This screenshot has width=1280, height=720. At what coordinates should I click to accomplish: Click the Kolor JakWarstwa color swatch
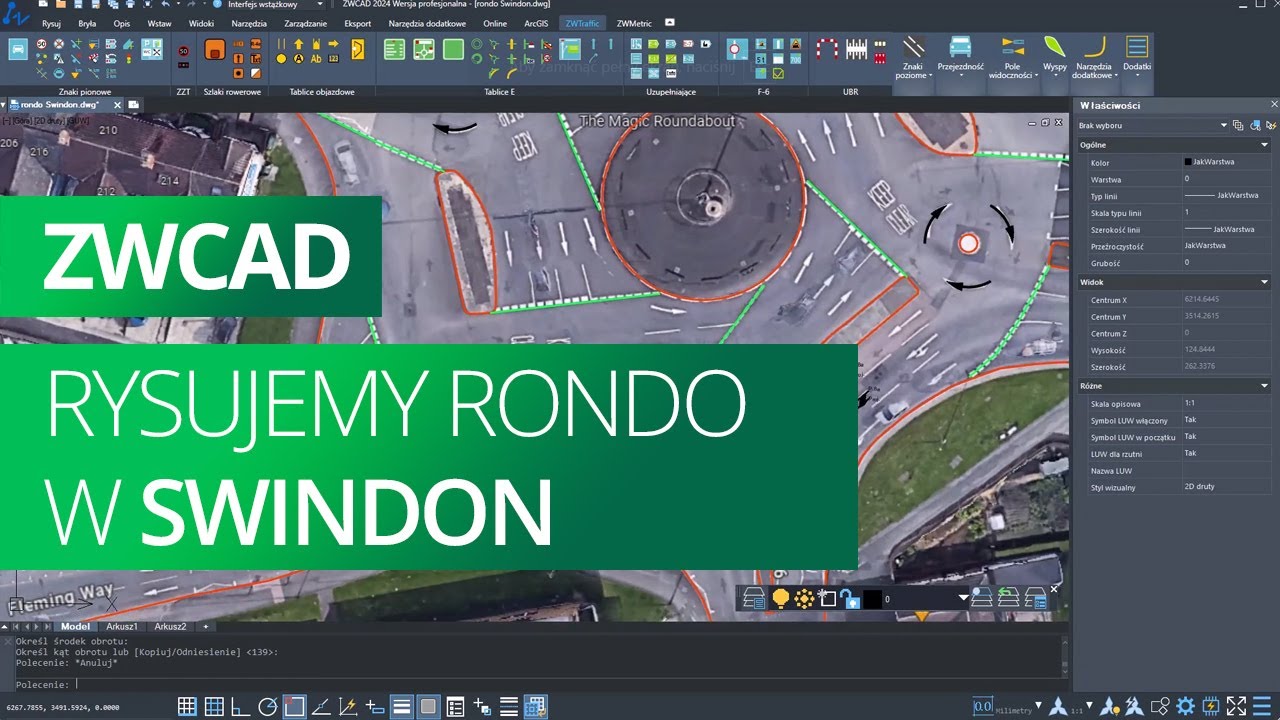(1188, 161)
